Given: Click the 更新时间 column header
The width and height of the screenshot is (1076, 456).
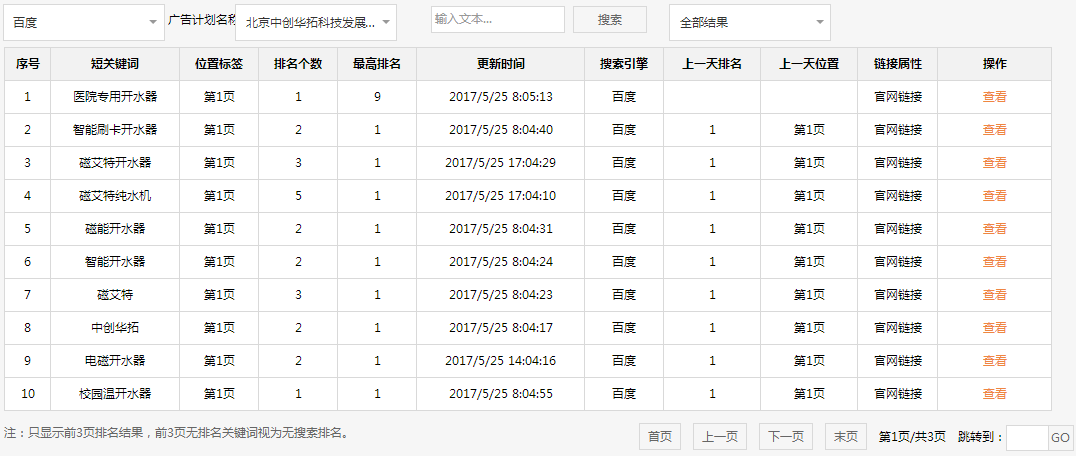Looking at the screenshot, I should [x=500, y=64].
